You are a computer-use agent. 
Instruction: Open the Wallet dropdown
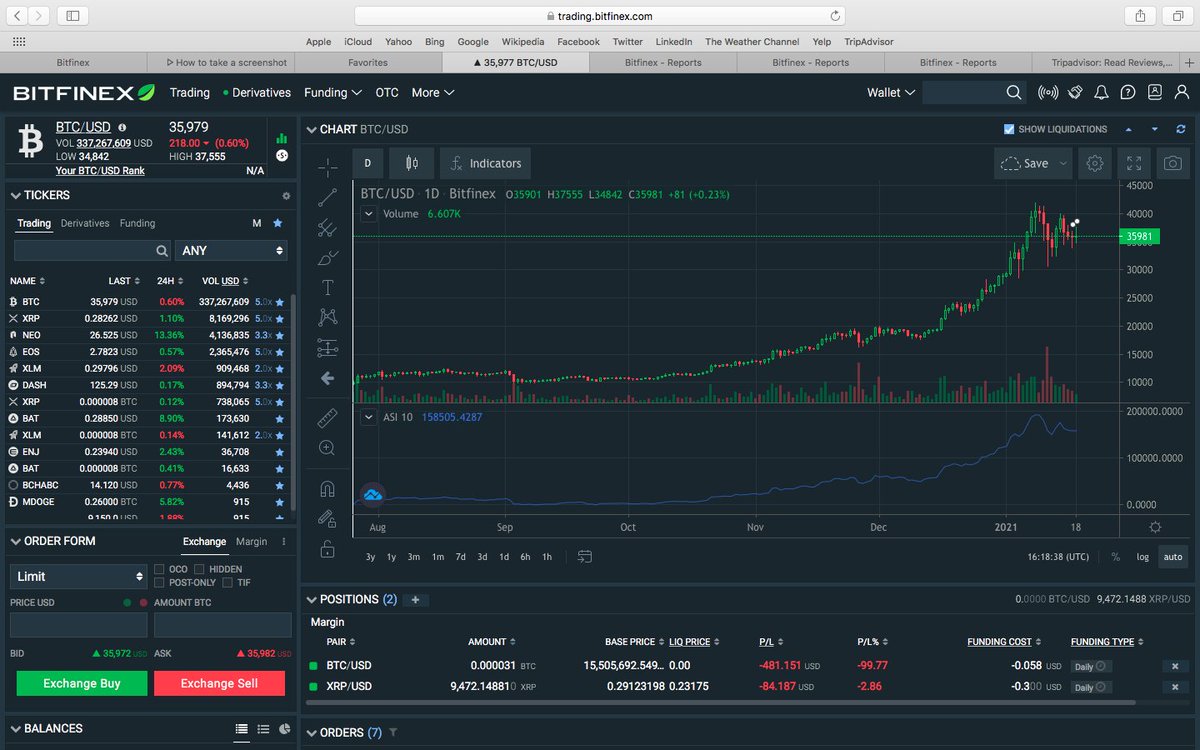click(x=890, y=92)
